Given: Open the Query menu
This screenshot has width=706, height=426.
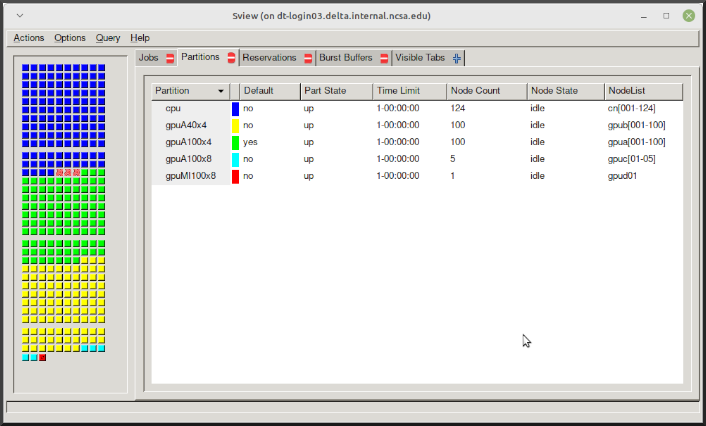Looking at the screenshot, I should (x=108, y=38).
